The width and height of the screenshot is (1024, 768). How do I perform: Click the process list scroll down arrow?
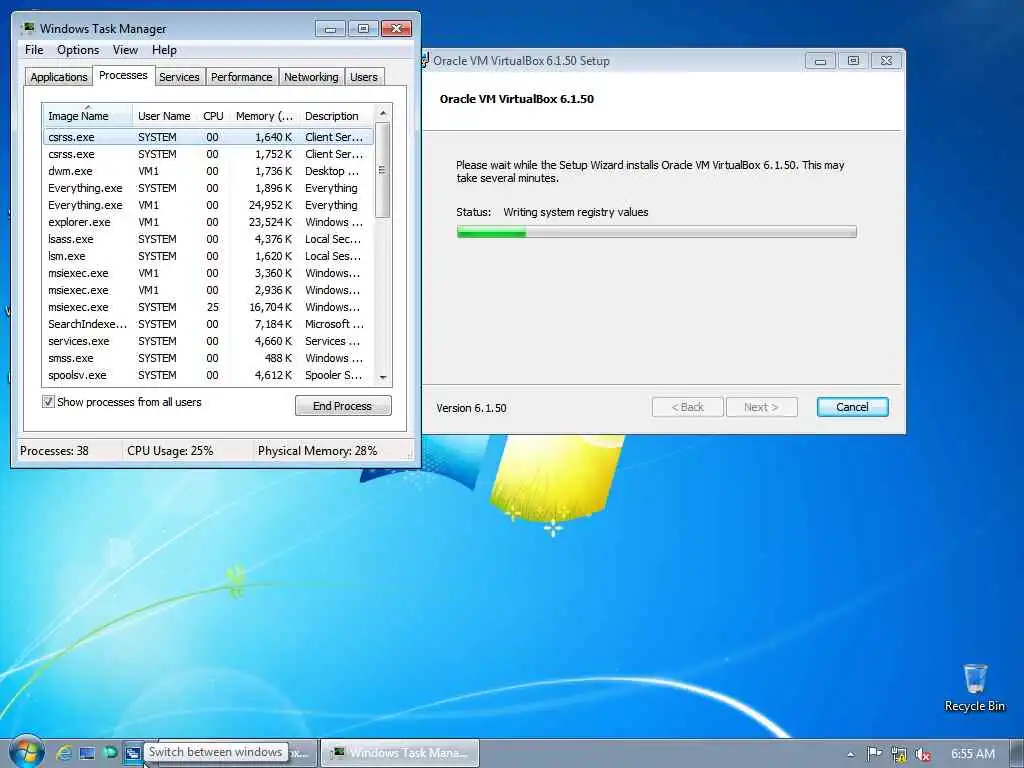383,377
